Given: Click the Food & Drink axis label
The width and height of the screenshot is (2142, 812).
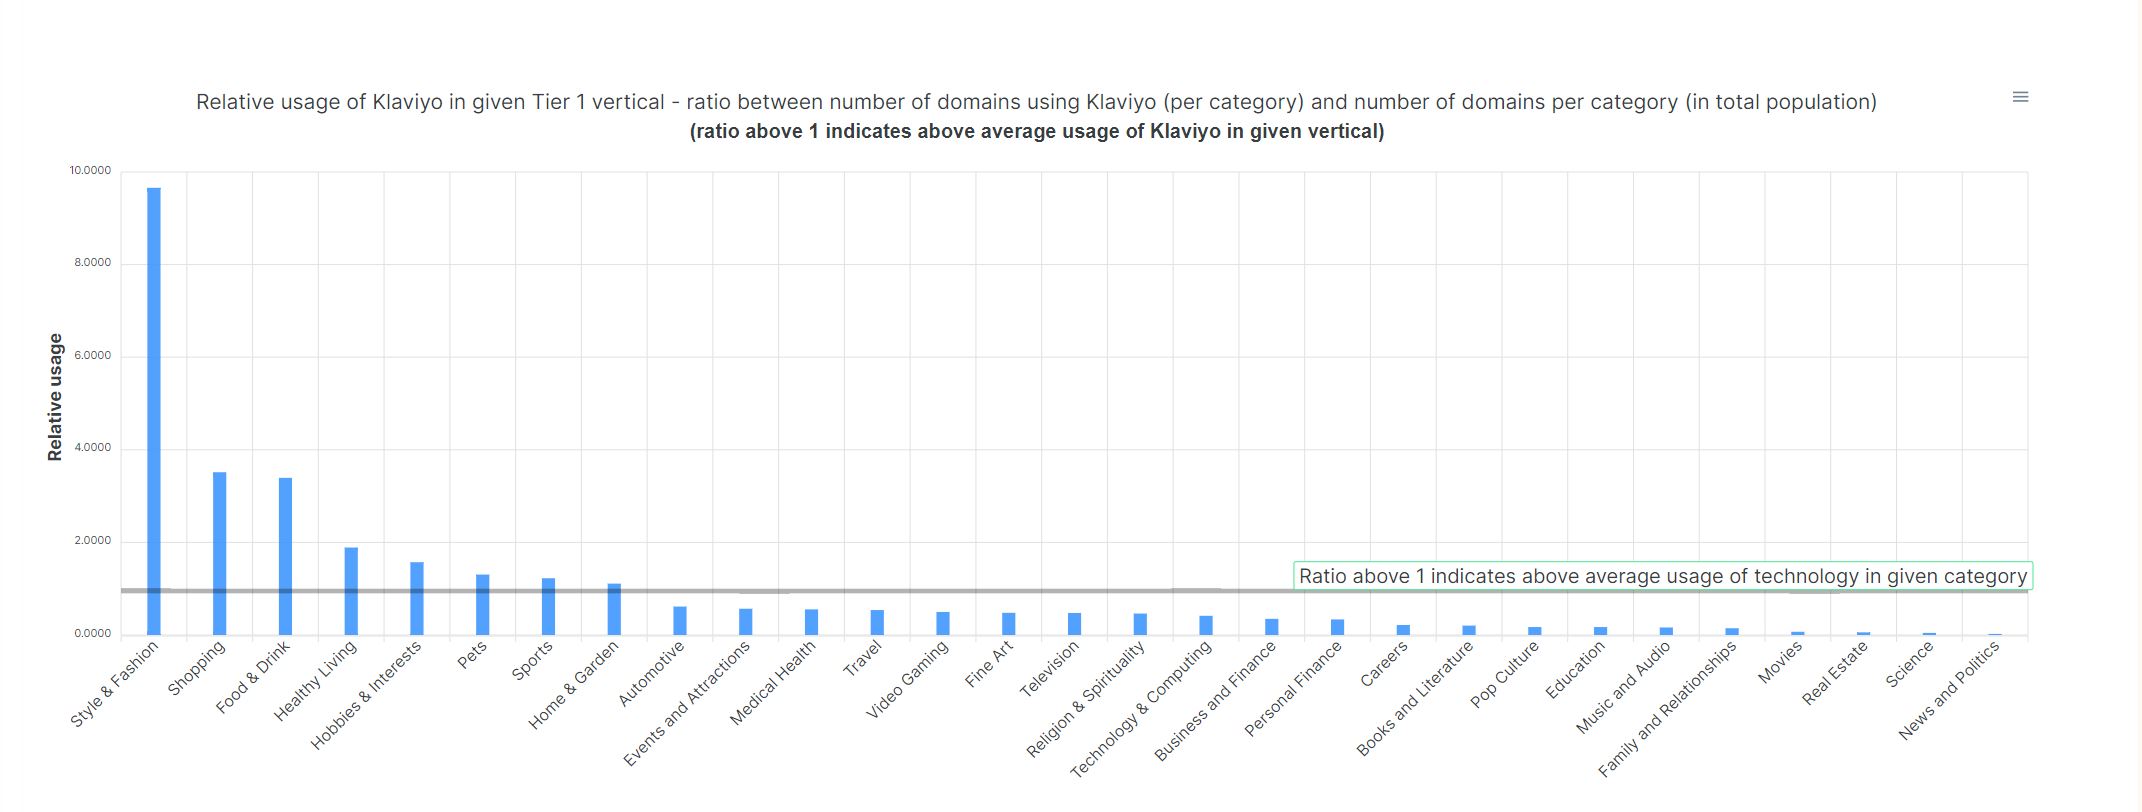Looking at the screenshot, I should click(x=252, y=677).
